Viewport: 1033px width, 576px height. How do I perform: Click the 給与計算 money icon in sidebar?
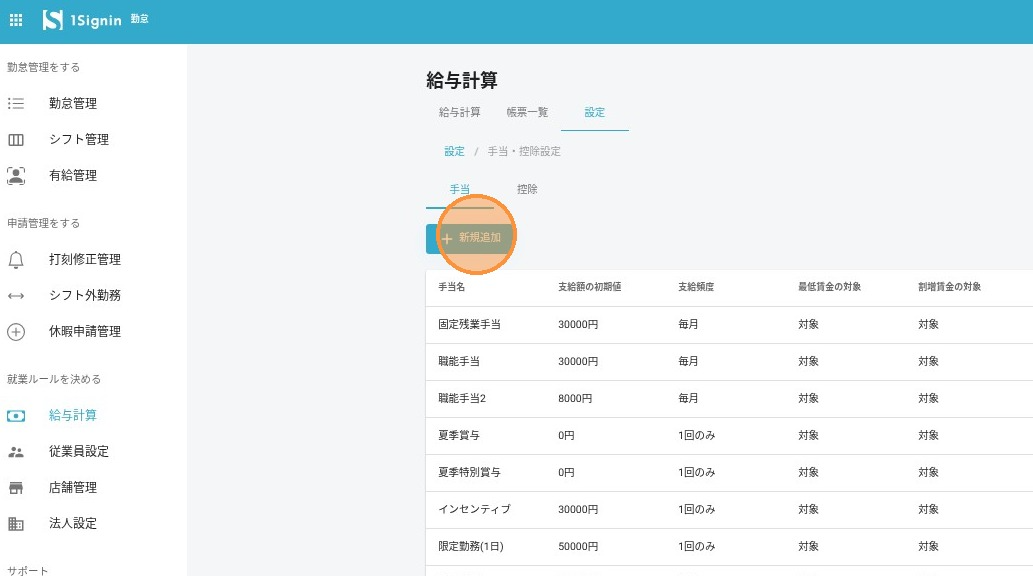(16, 416)
